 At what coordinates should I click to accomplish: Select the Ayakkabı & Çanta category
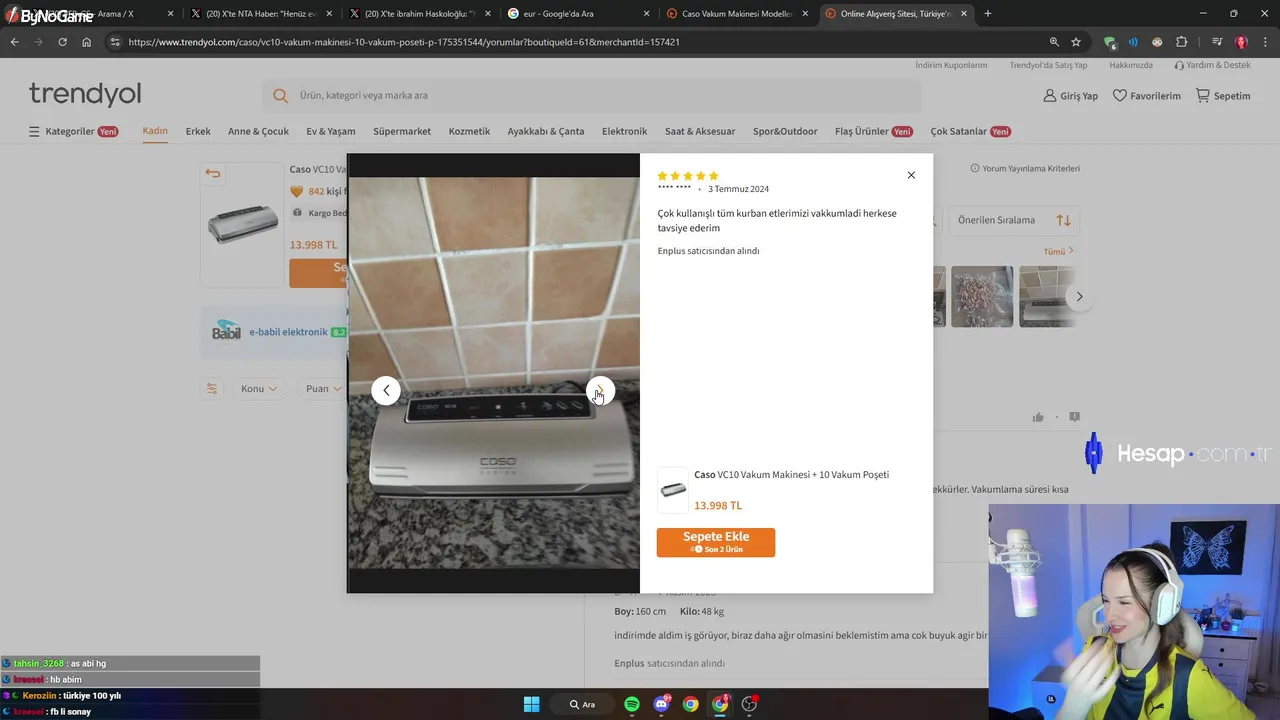(x=546, y=131)
